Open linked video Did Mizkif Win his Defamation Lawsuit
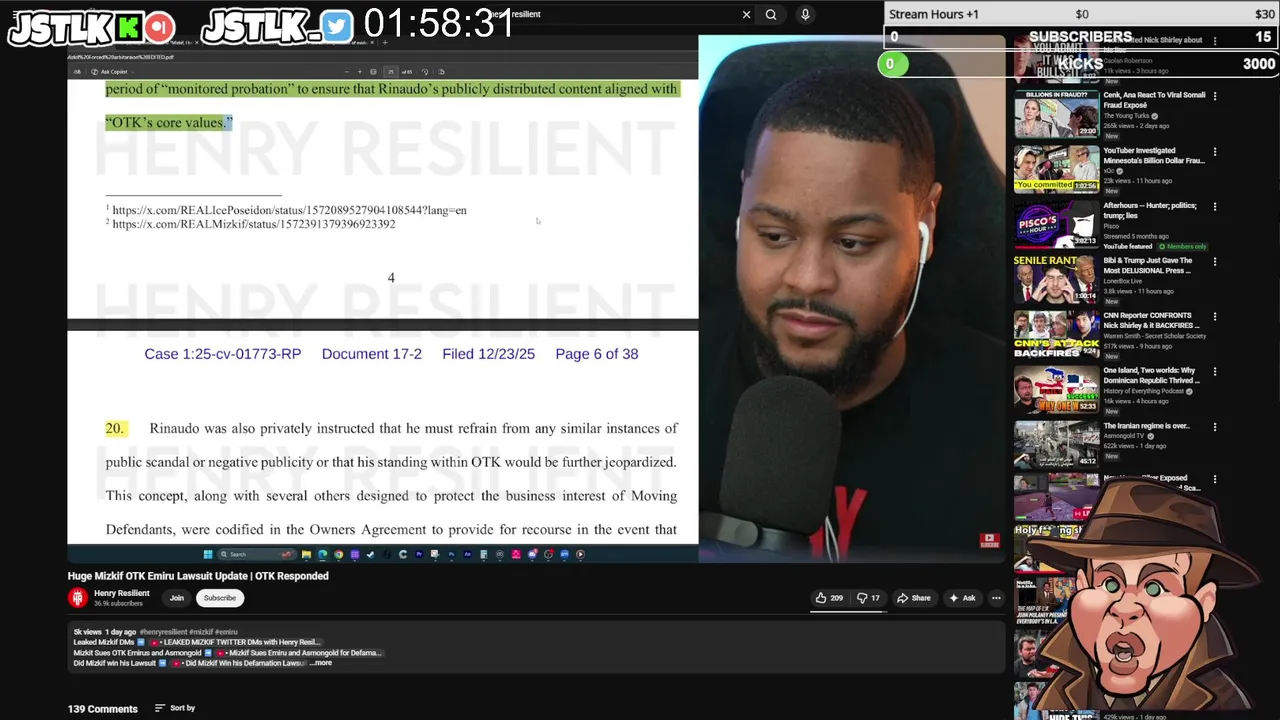This screenshot has width=1280, height=720. [x=238, y=663]
